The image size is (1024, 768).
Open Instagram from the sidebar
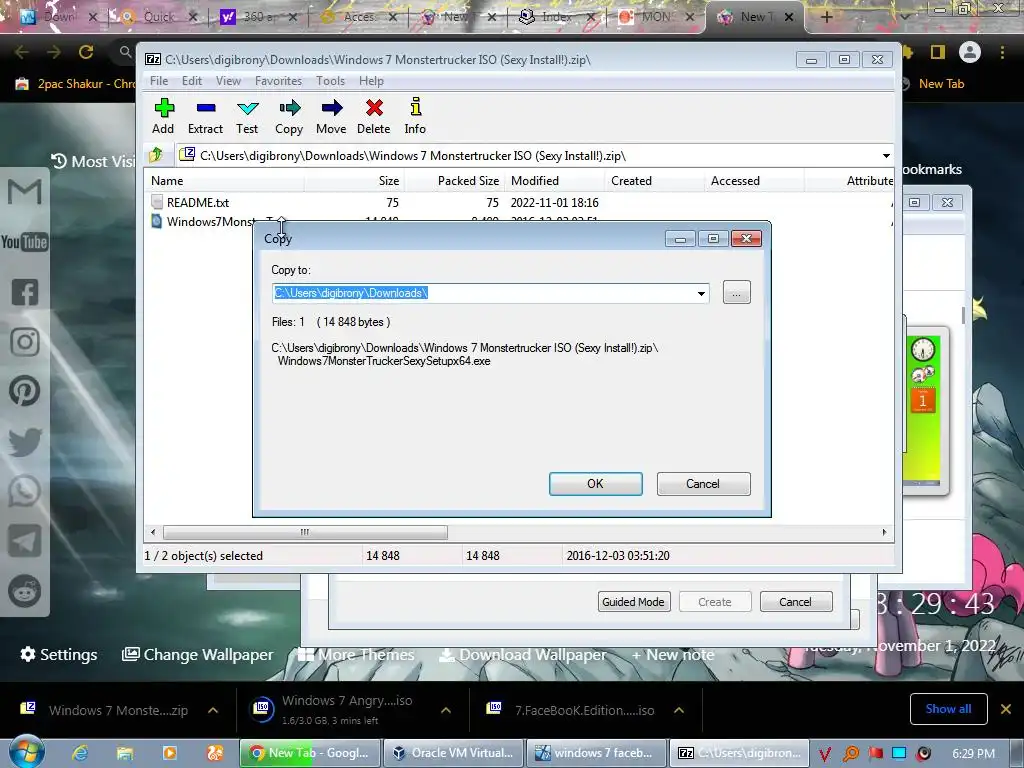click(x=25, y=342)
